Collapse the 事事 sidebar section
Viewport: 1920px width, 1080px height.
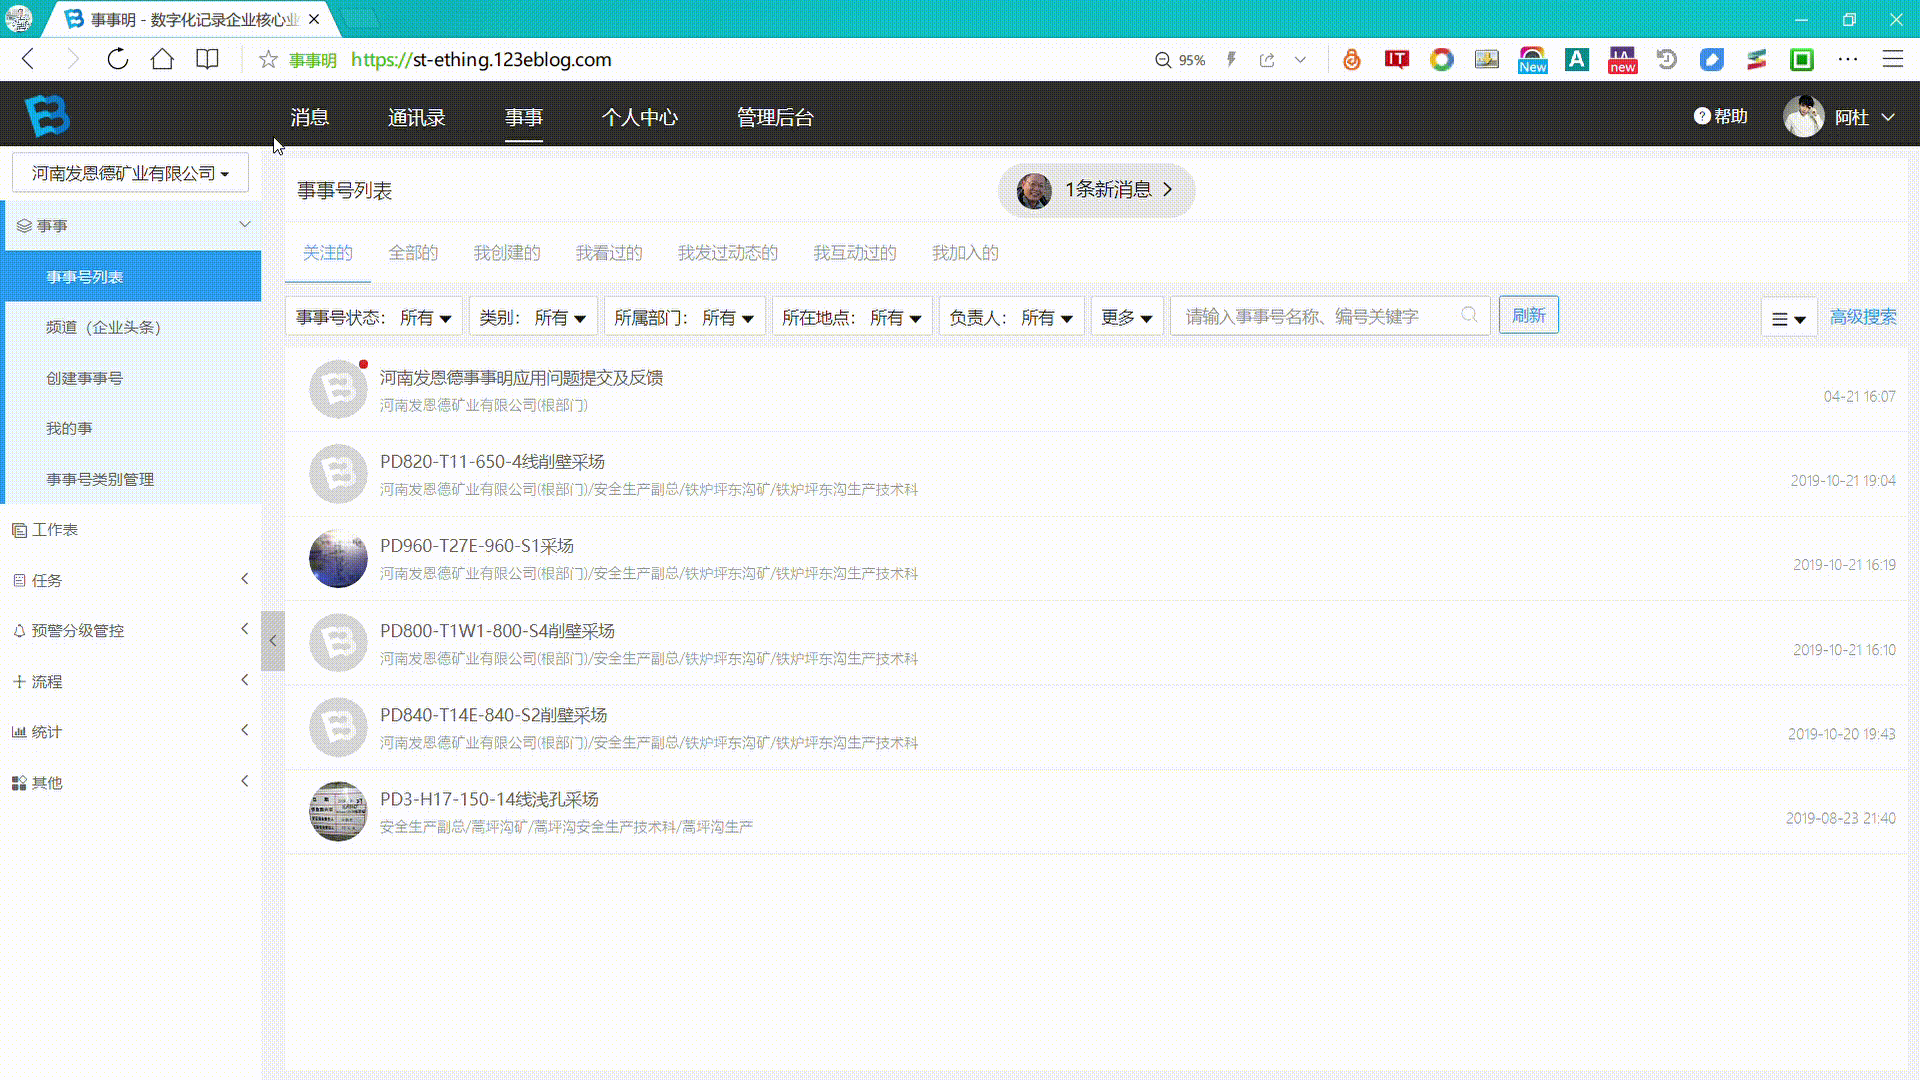point(244,225)
